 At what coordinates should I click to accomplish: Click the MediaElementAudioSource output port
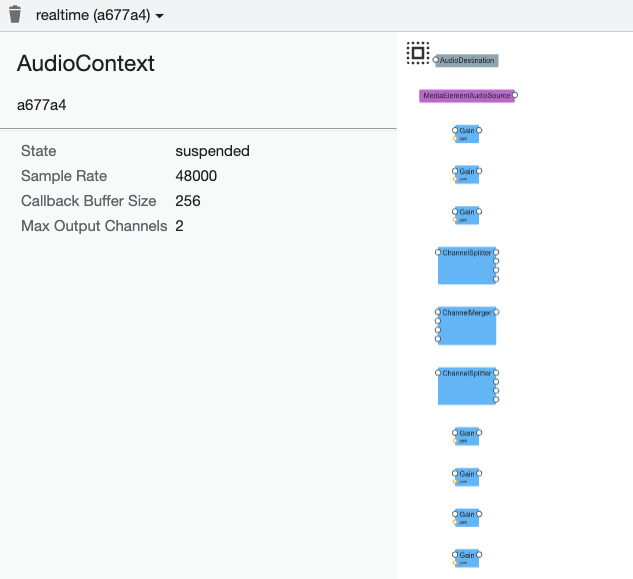point(514,96)
